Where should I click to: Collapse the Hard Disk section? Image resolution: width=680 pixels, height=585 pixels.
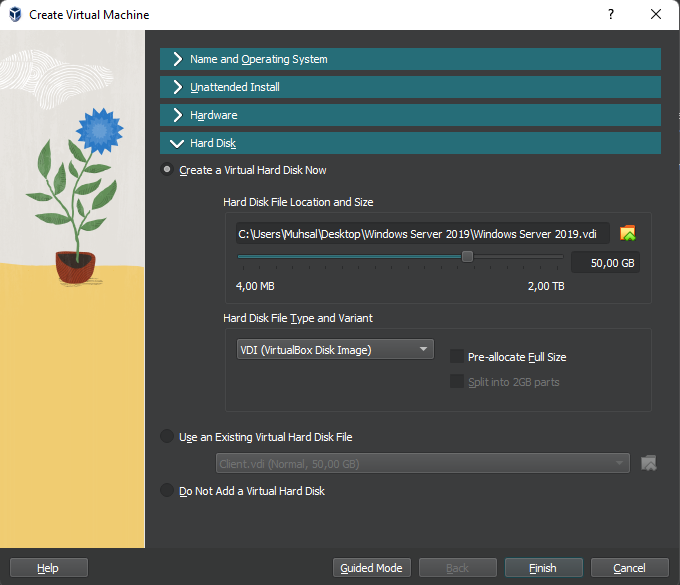coord(410,143)
